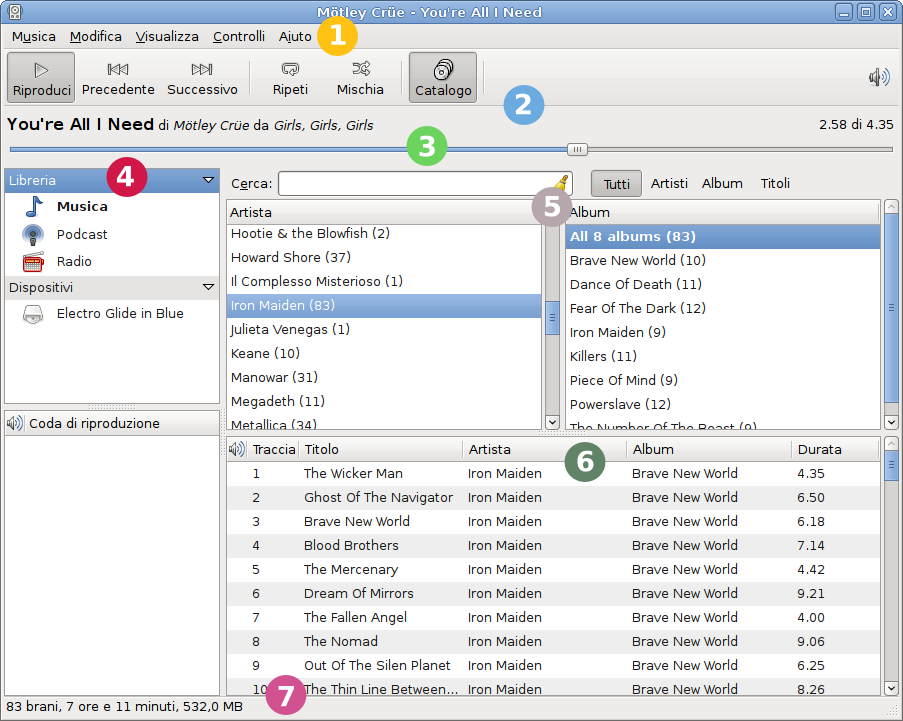Screen dimensions: 903x721
Task: Collapse the Dispositivi section
Action: (208, 287)
